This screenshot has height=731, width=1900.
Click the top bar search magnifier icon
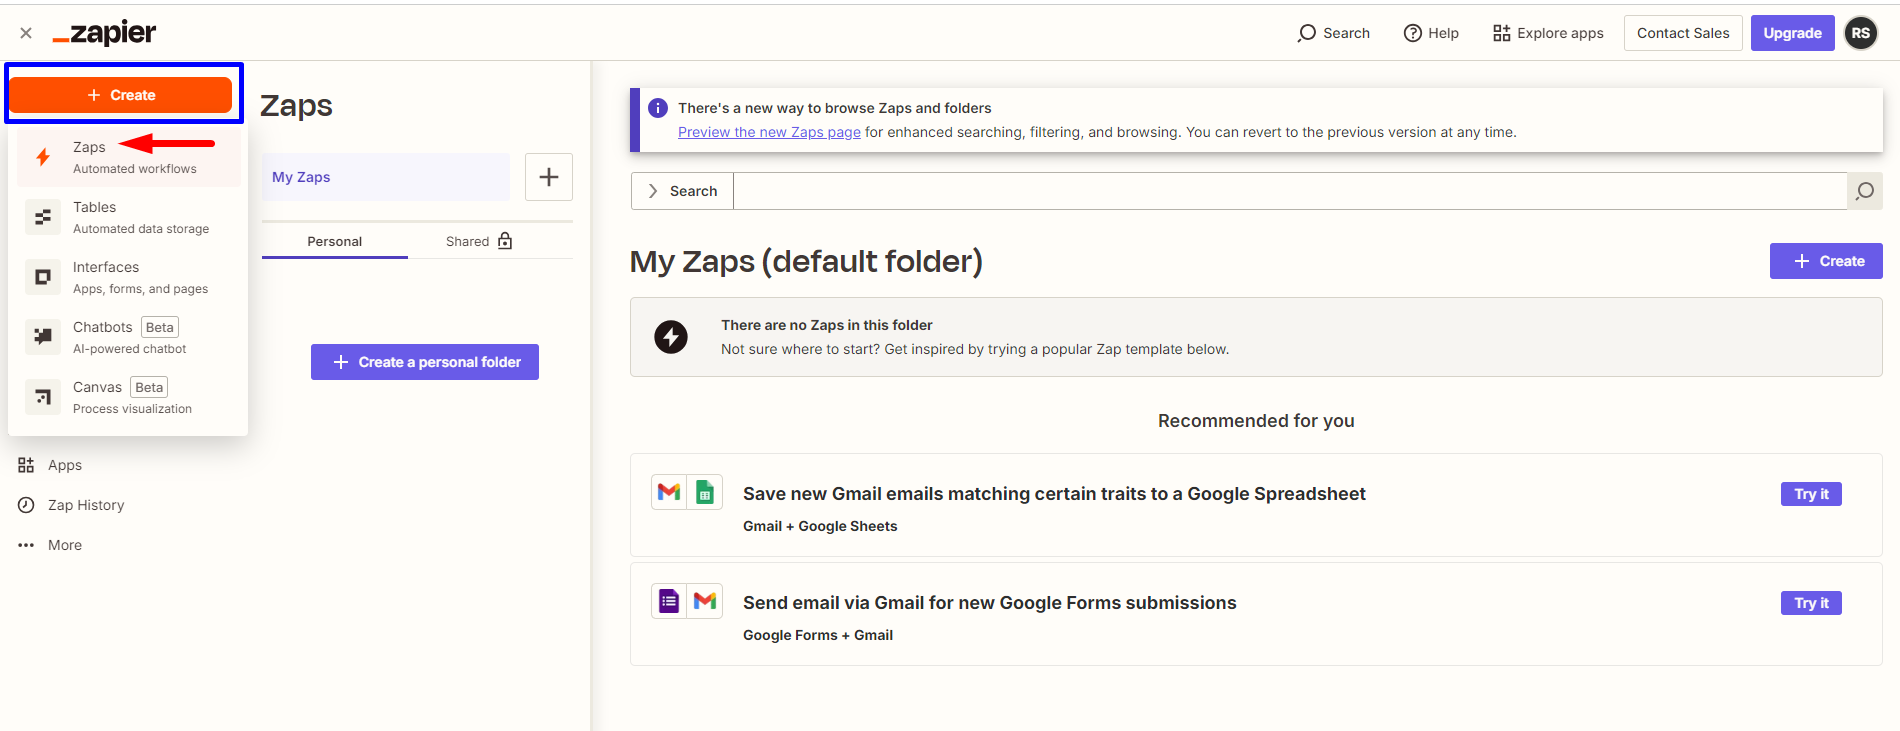point(1307,33)
